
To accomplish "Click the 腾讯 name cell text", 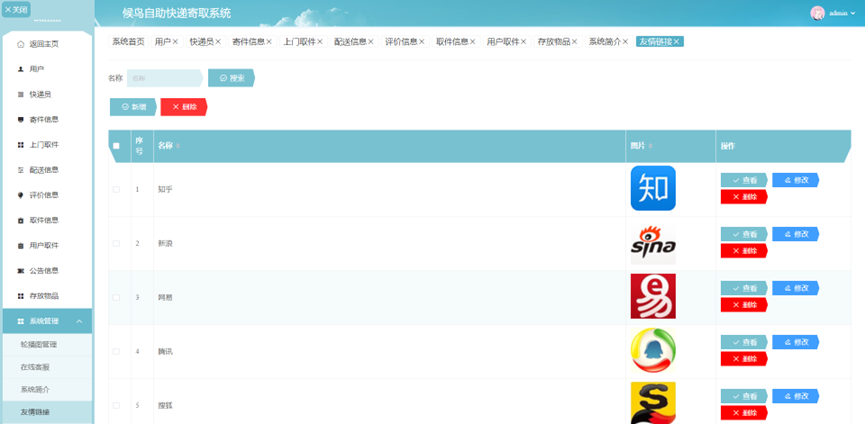I will [165, 351].
